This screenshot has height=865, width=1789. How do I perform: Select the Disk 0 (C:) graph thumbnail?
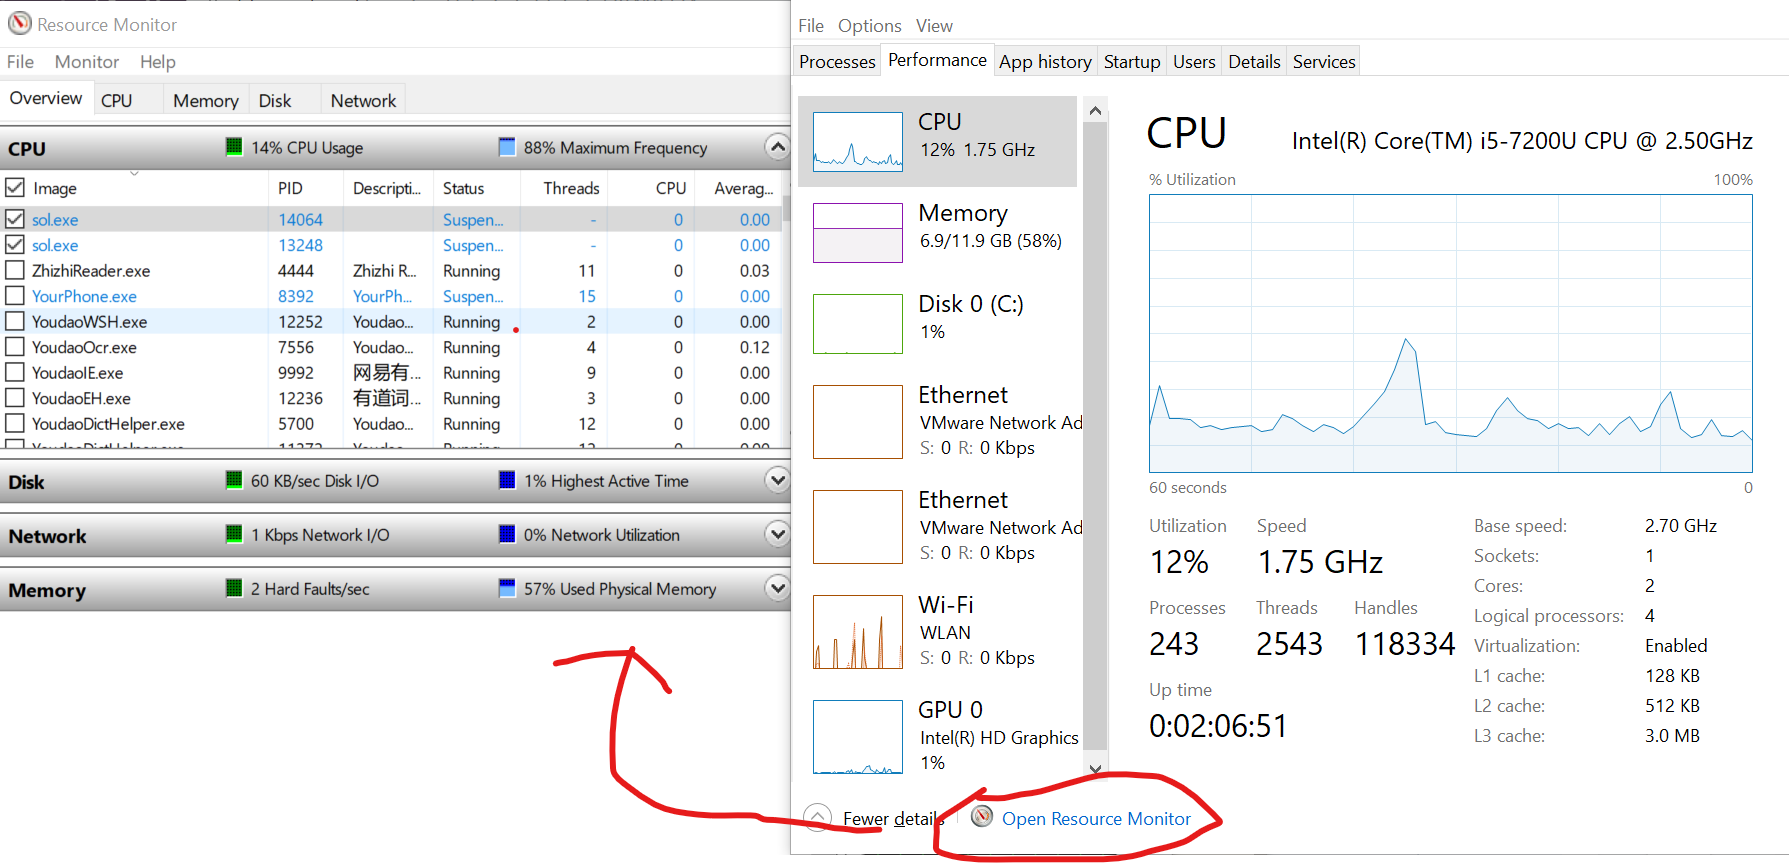point(858,324)
